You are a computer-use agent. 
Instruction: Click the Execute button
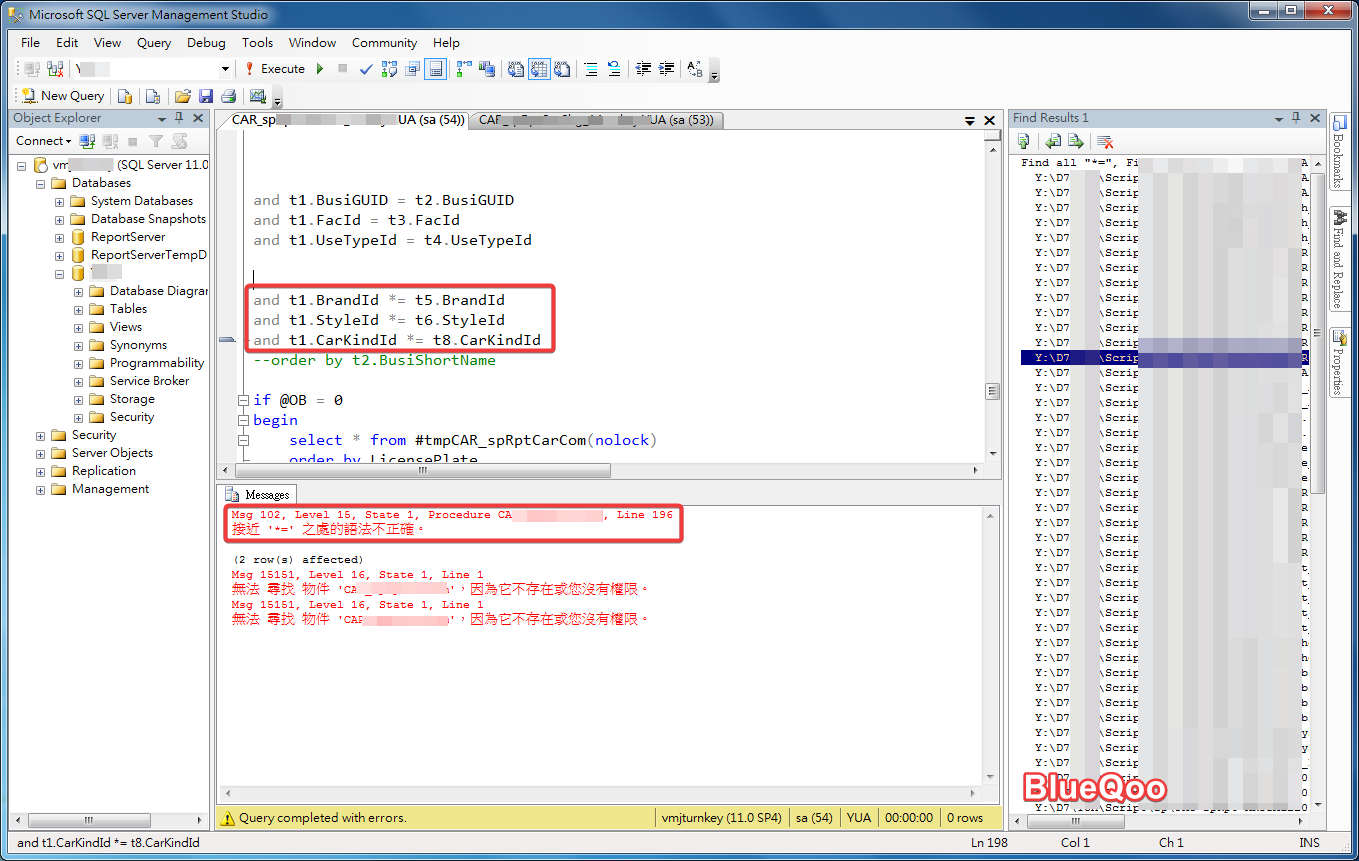pyautogui.click(x=275, y=69)
